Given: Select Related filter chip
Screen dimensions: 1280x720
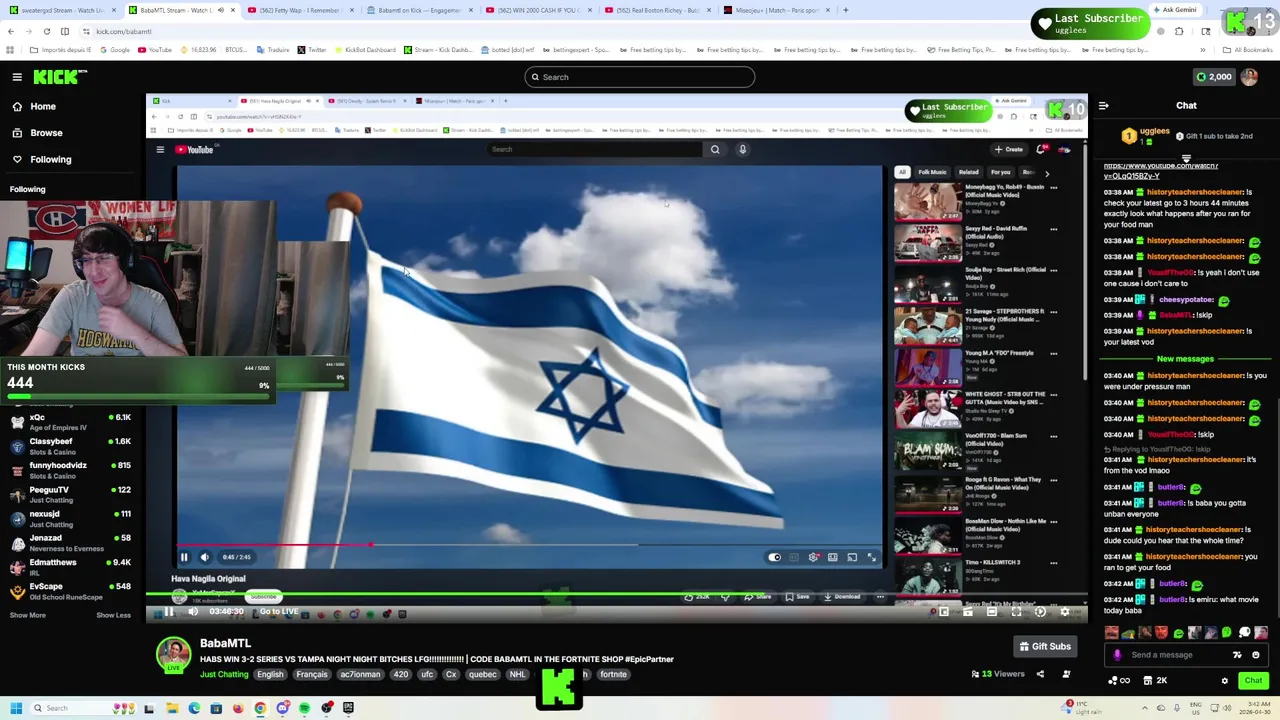Looking at the screenshot, I should 968,172.
